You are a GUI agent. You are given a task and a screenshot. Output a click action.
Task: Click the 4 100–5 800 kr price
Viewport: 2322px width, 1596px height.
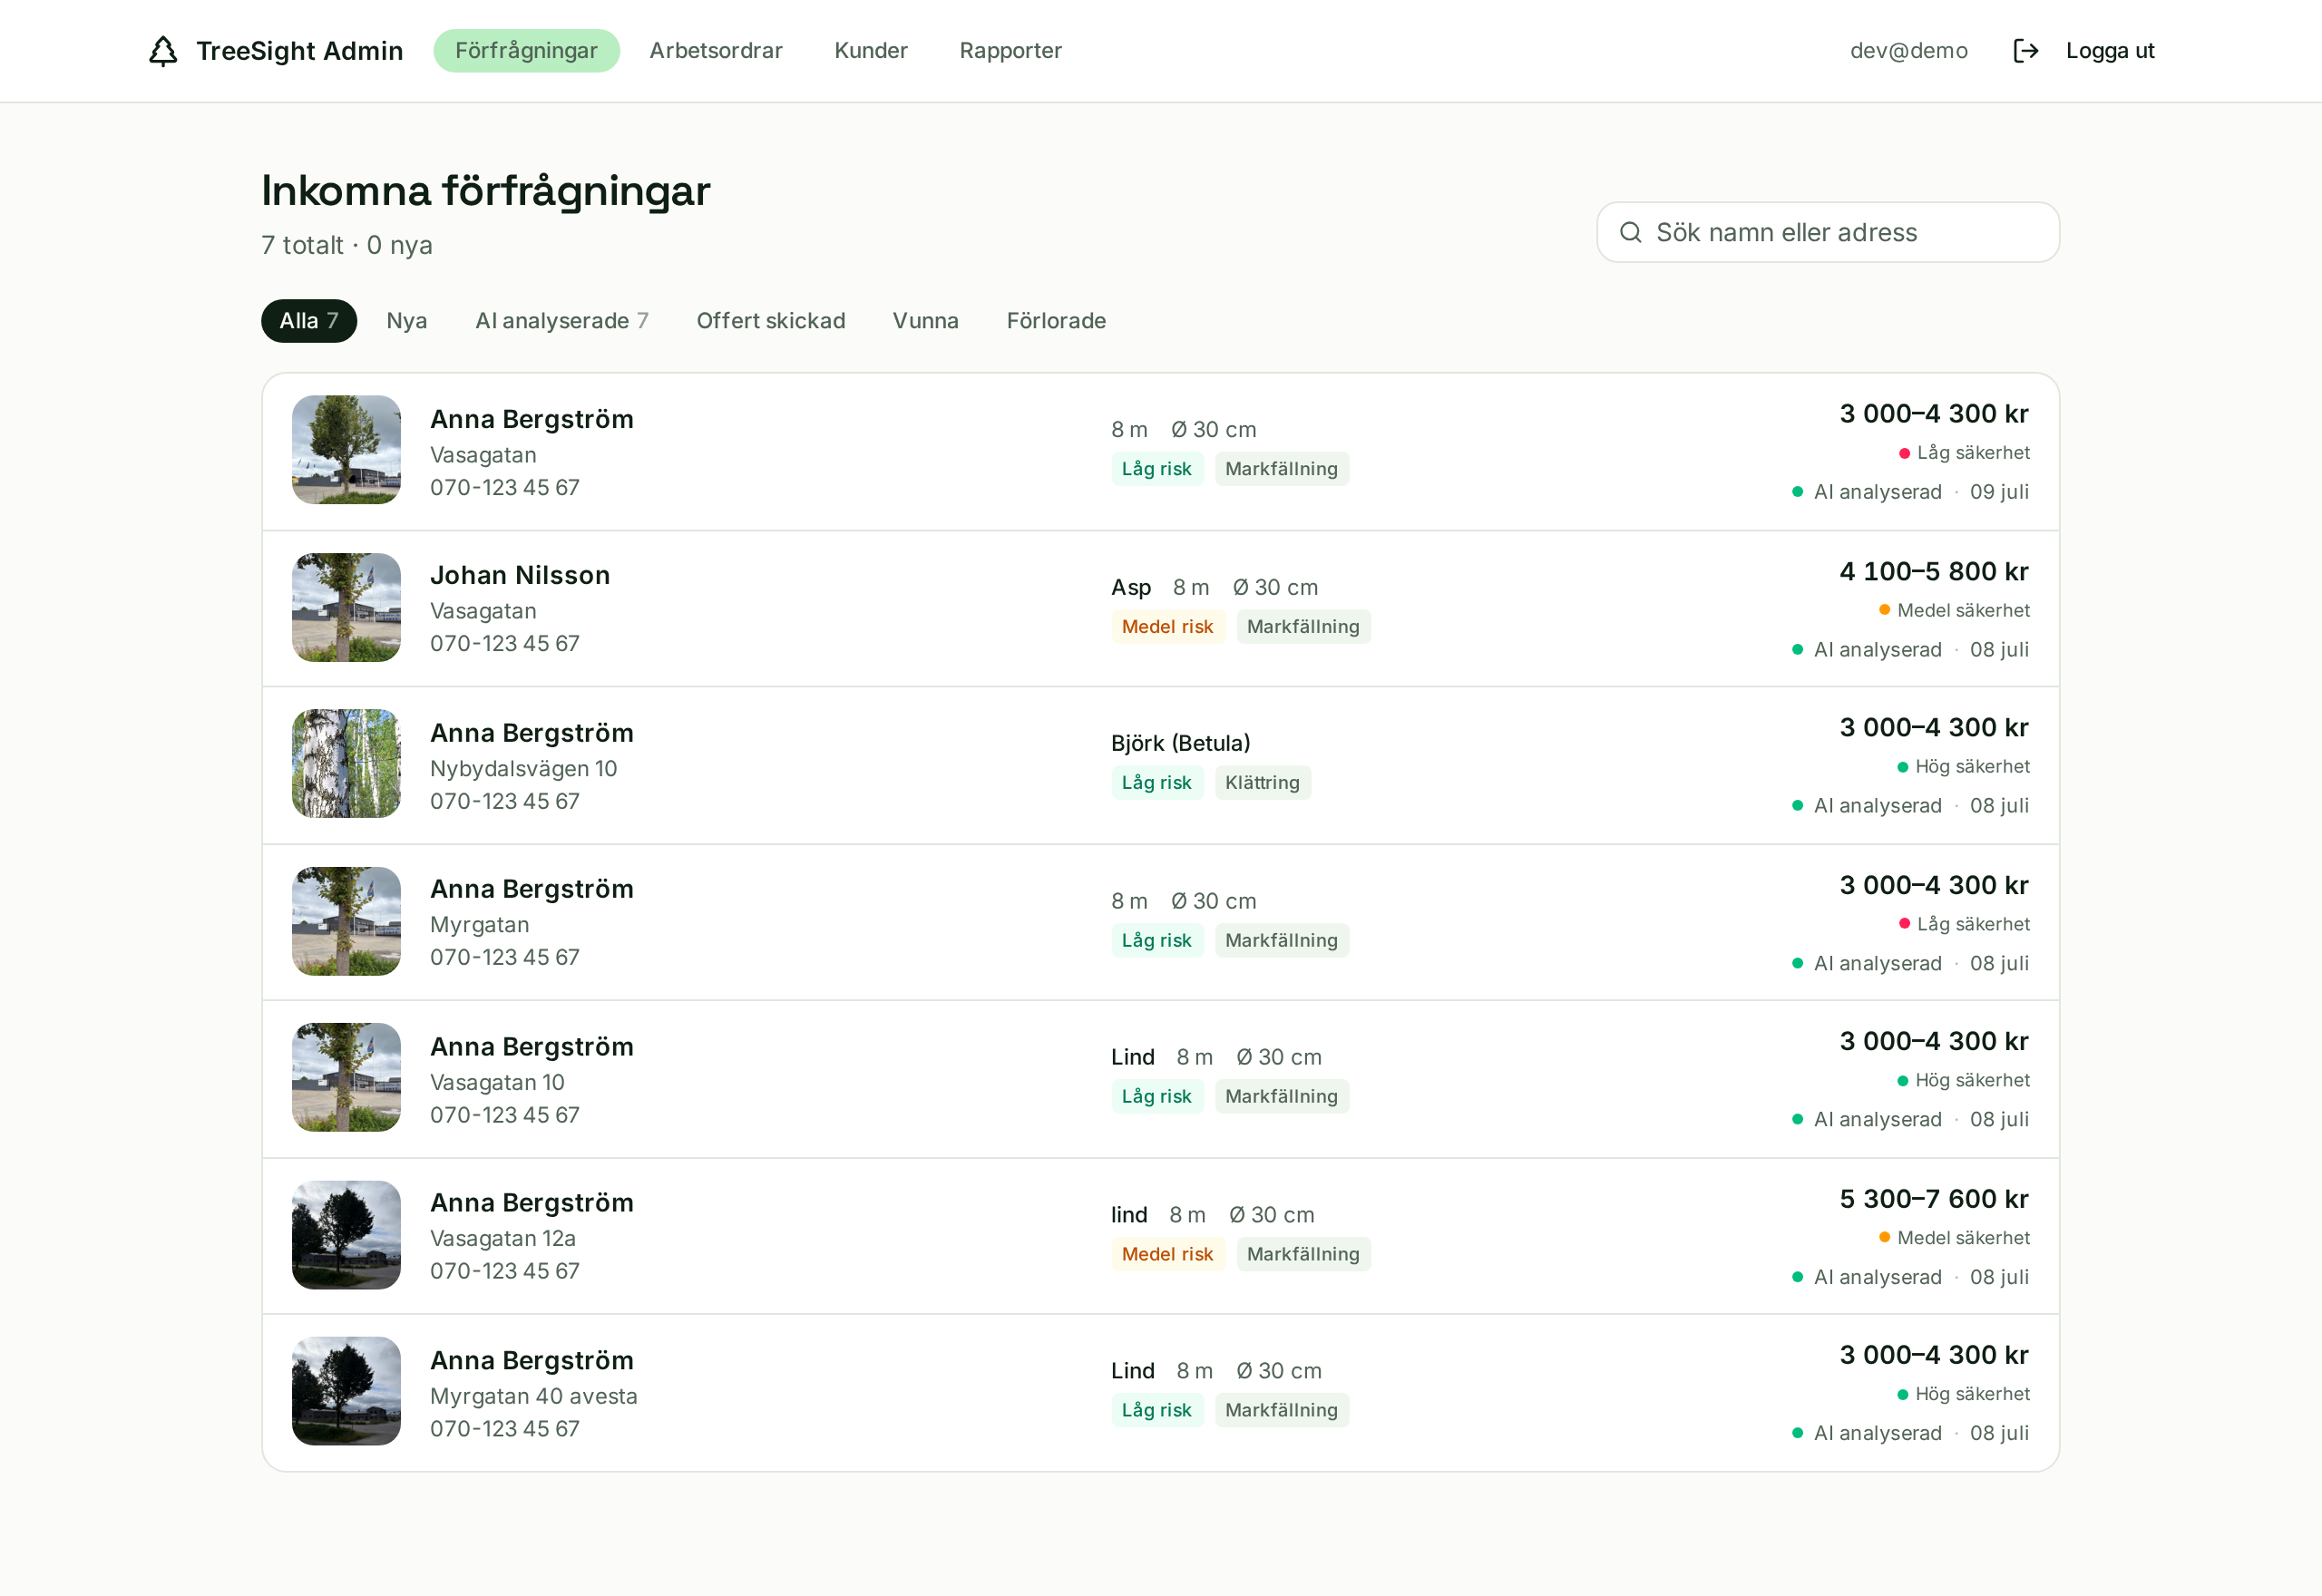[1933, 572]
